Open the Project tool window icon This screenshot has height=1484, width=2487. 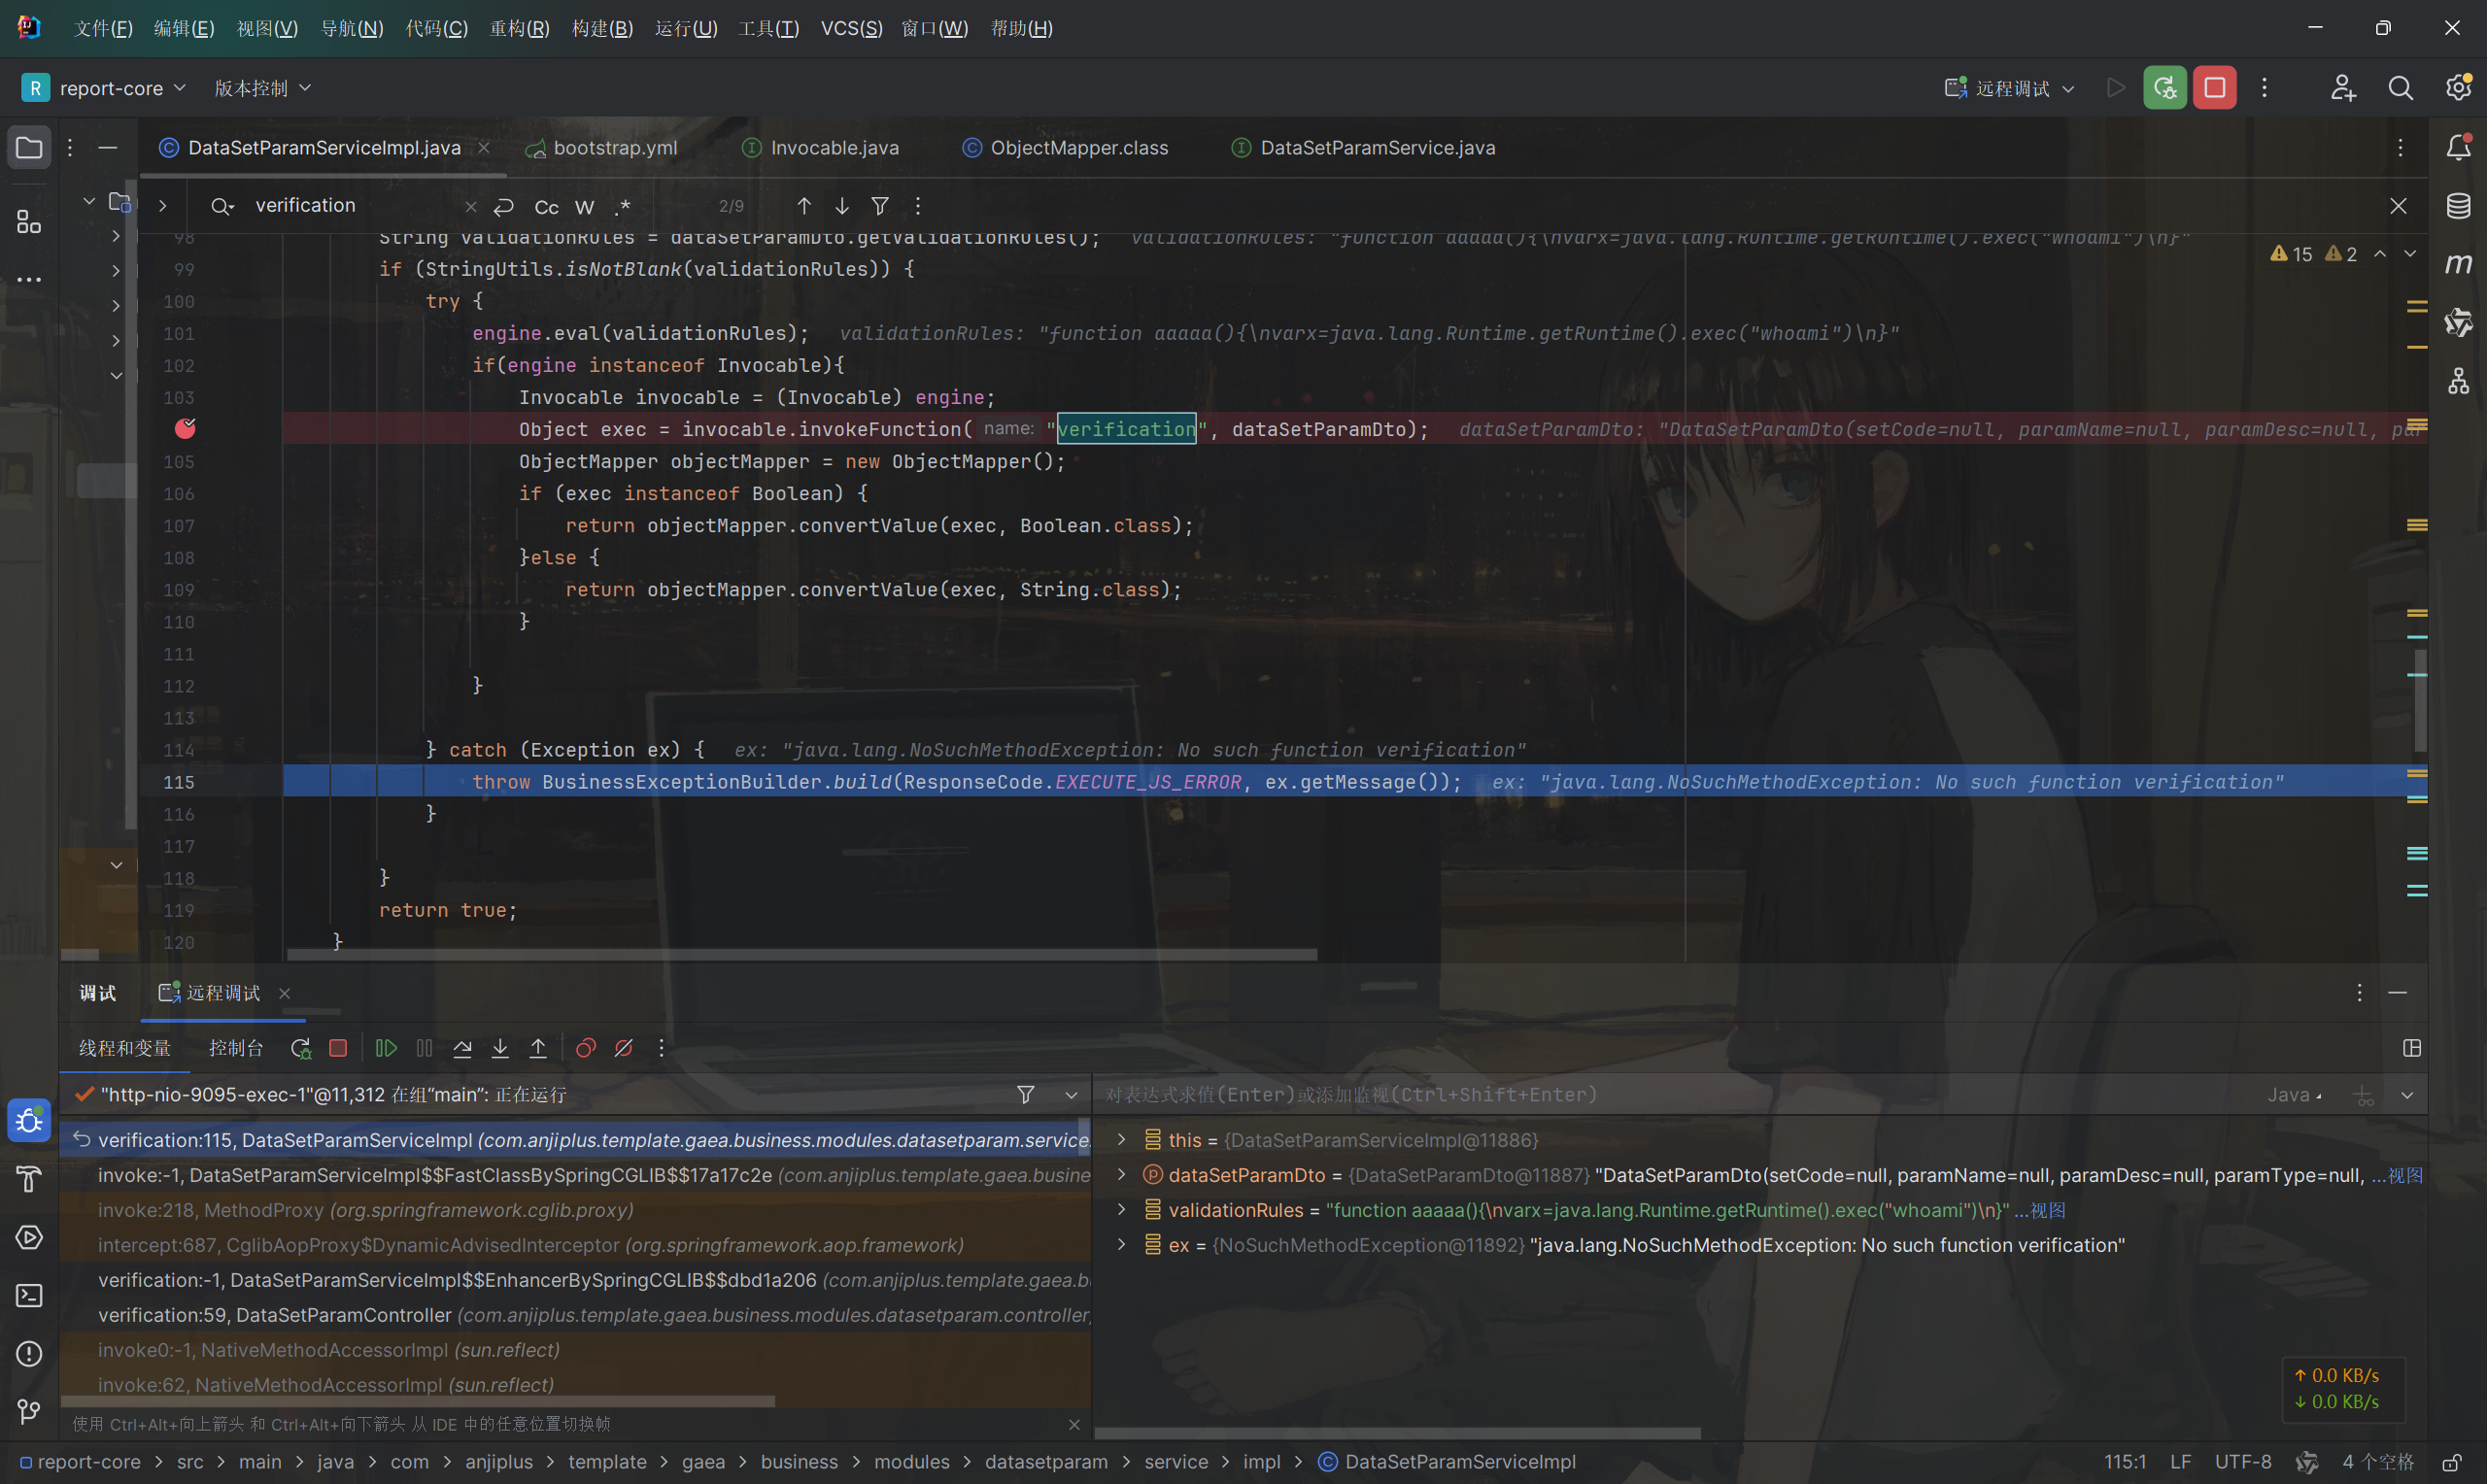29,148
